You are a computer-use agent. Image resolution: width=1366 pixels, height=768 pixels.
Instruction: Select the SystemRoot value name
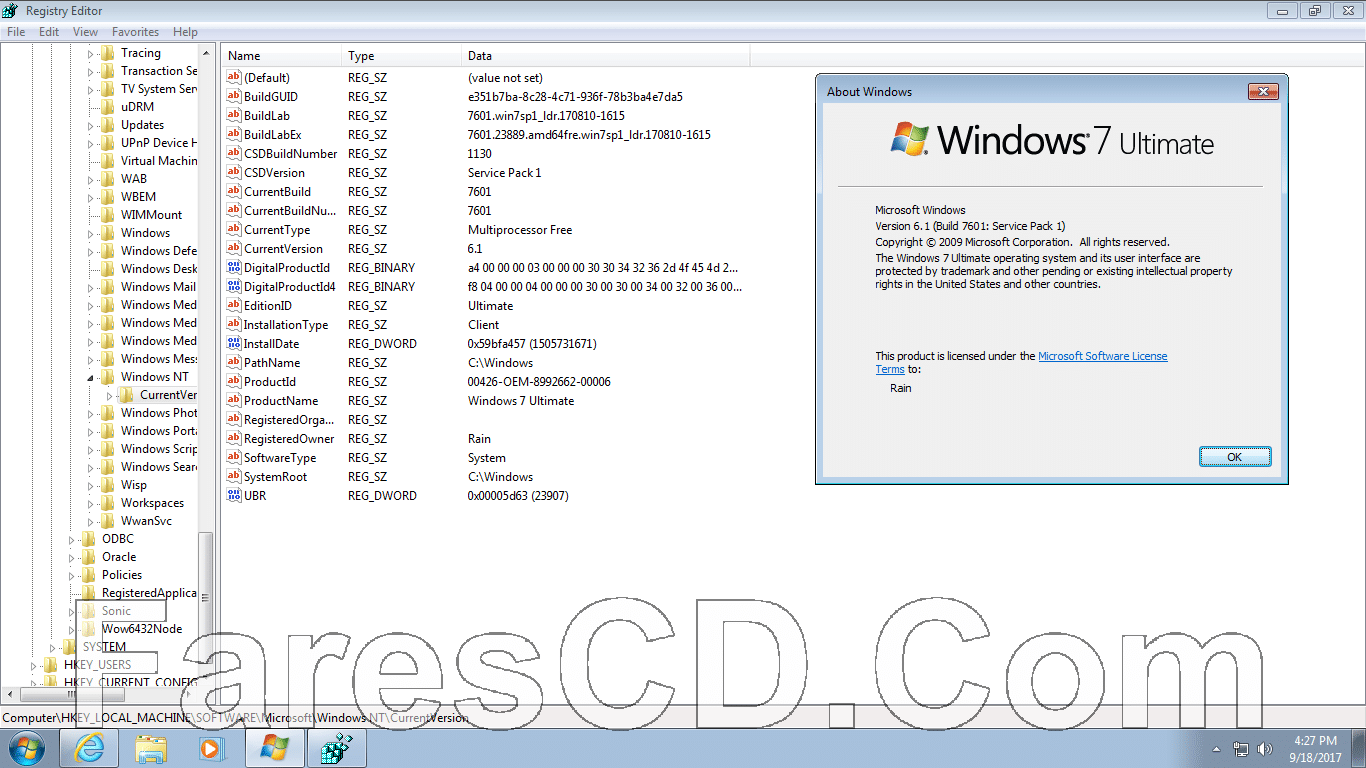[x=275, y=477]
